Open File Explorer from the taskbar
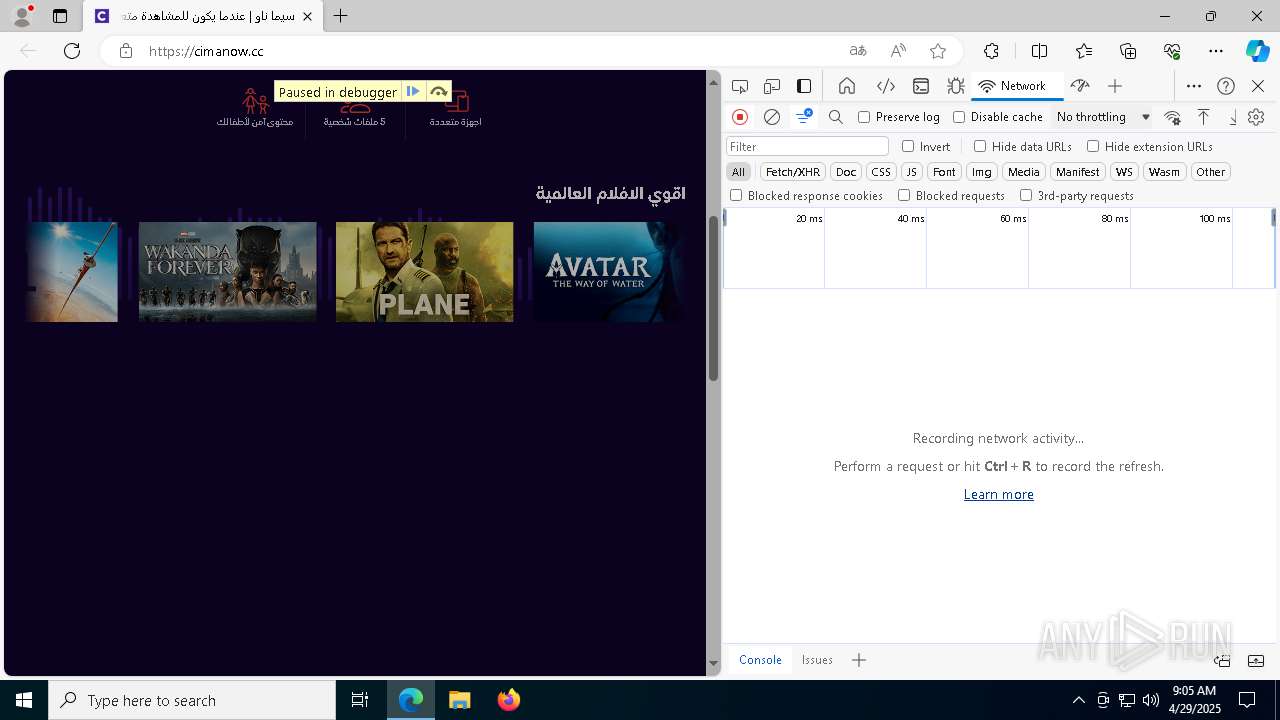 pyautogui.click(x=459, y=700)
